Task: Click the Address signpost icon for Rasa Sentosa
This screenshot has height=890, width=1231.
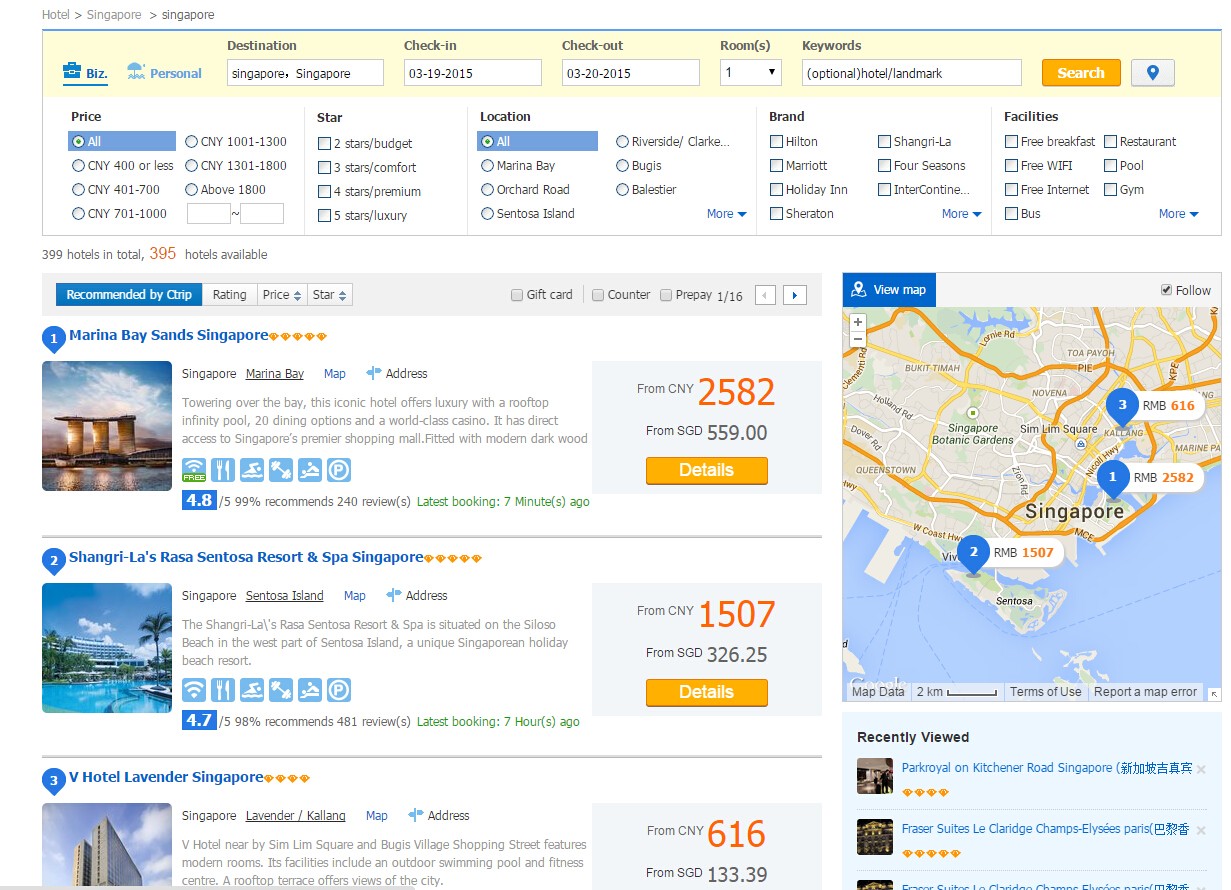Action: [x=394, y=595]
